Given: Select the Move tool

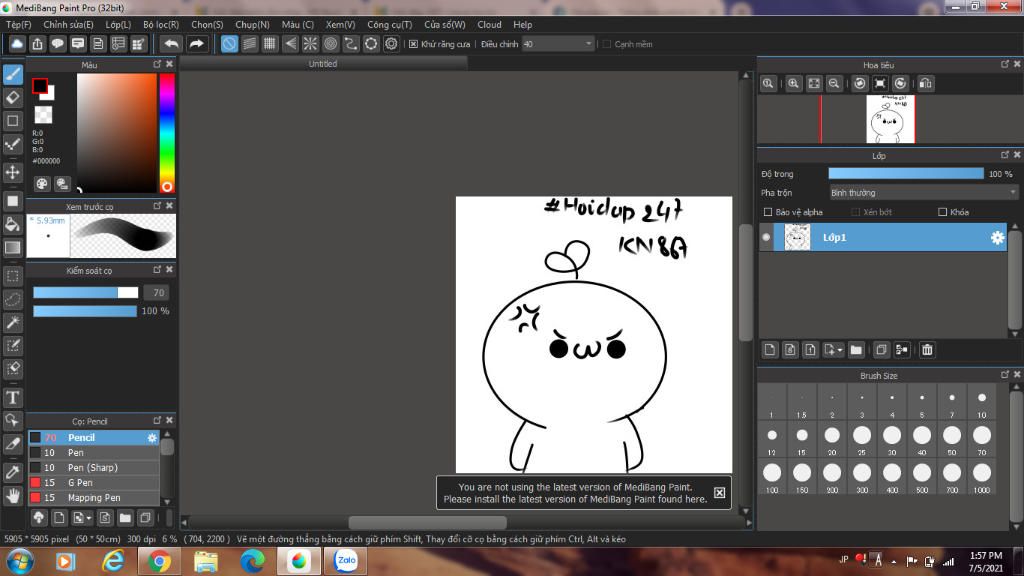Looking at the screenshot, I should pyautogui.click(x=13, y=172).
